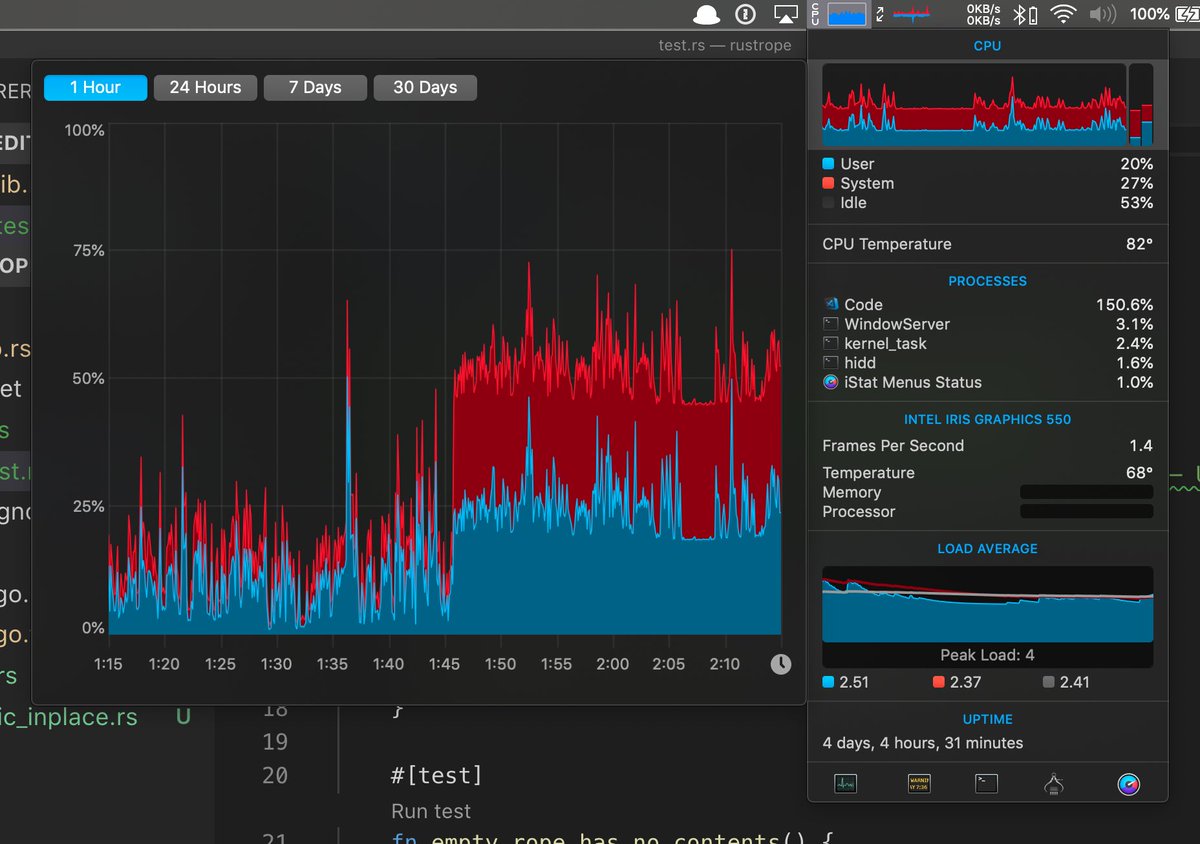This screenshot has width=1200, height=844.
Task: Select the iStat Menus Status process row
Action: [x=987, y=382]
